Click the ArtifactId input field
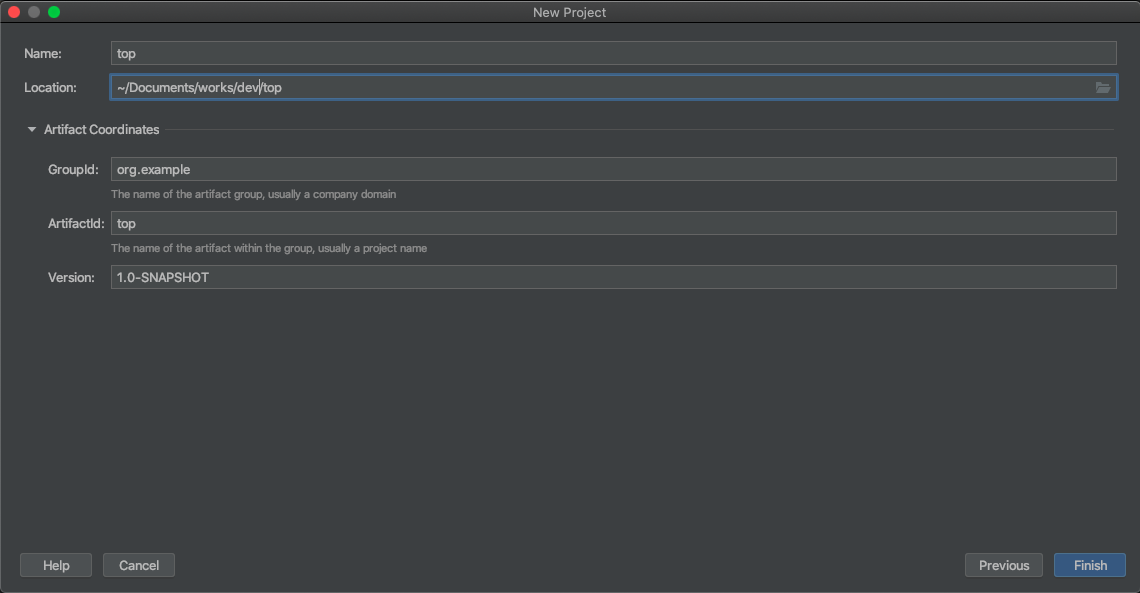1140x593 pixels. click(x=614, y=223)
